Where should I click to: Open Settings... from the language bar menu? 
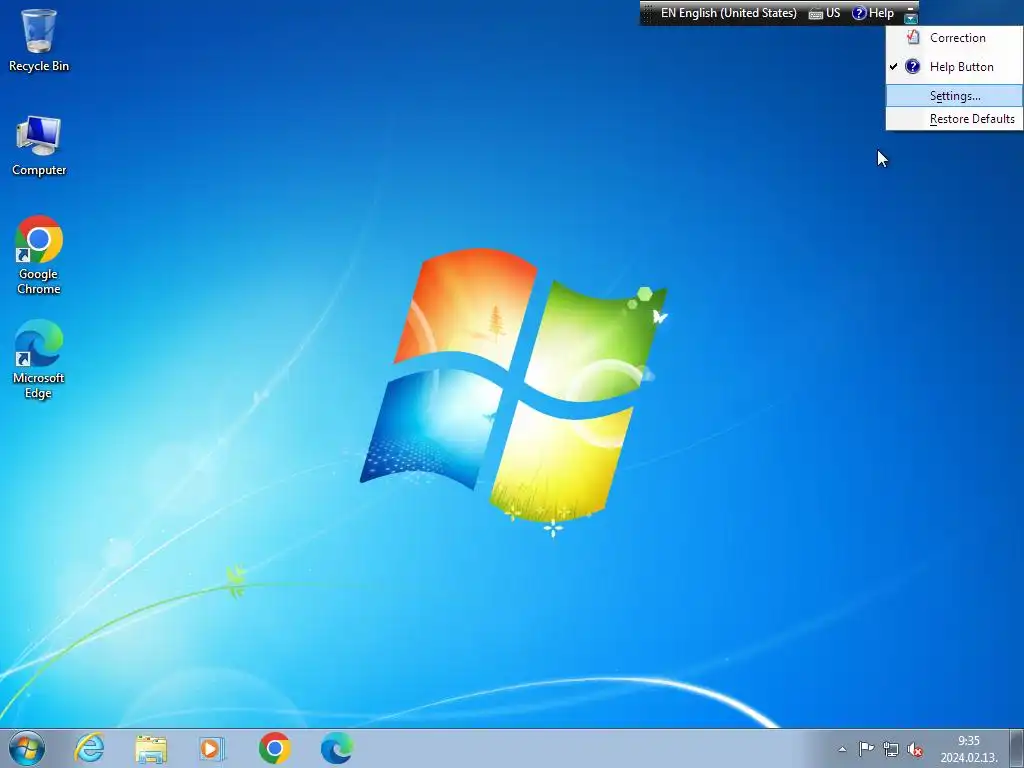(x=954, y=96)
